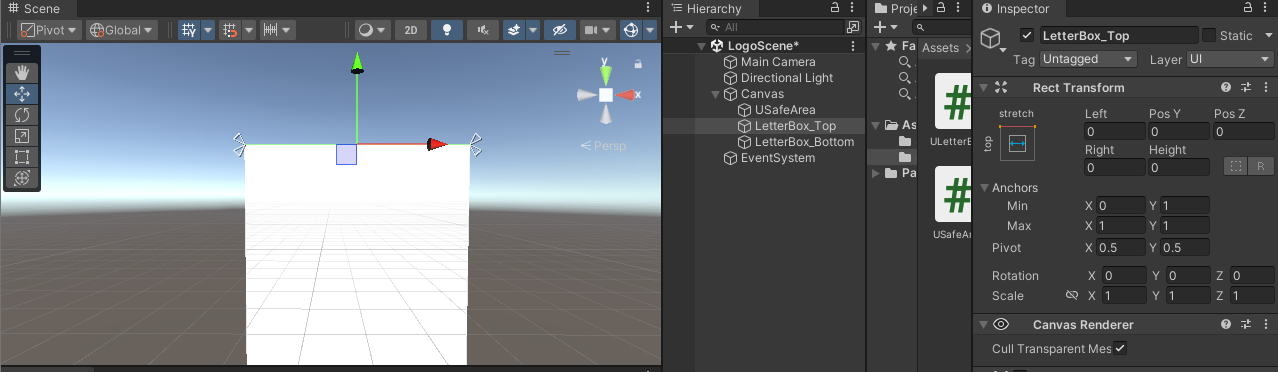The height and width of the screenshot is (372, 1278).
Task: Select Main Camera in Hierarchy
Action: (778, 62)
